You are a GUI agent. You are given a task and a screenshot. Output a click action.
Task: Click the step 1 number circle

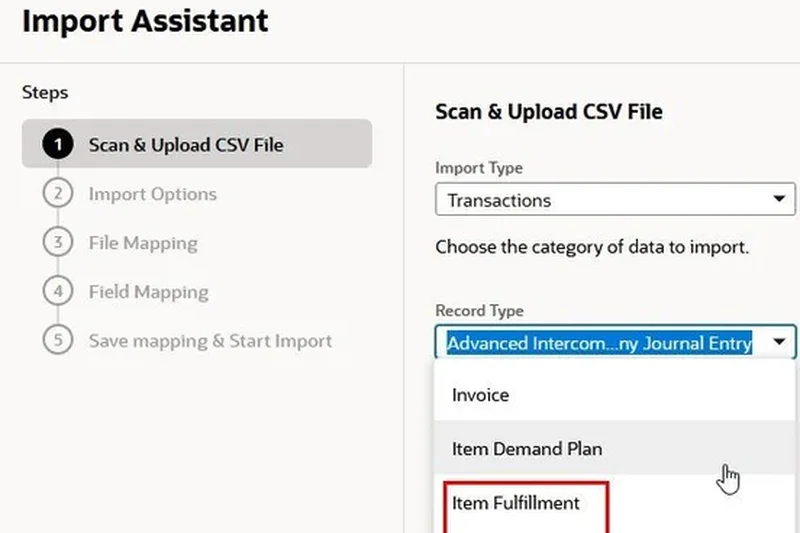coord(57,145)
